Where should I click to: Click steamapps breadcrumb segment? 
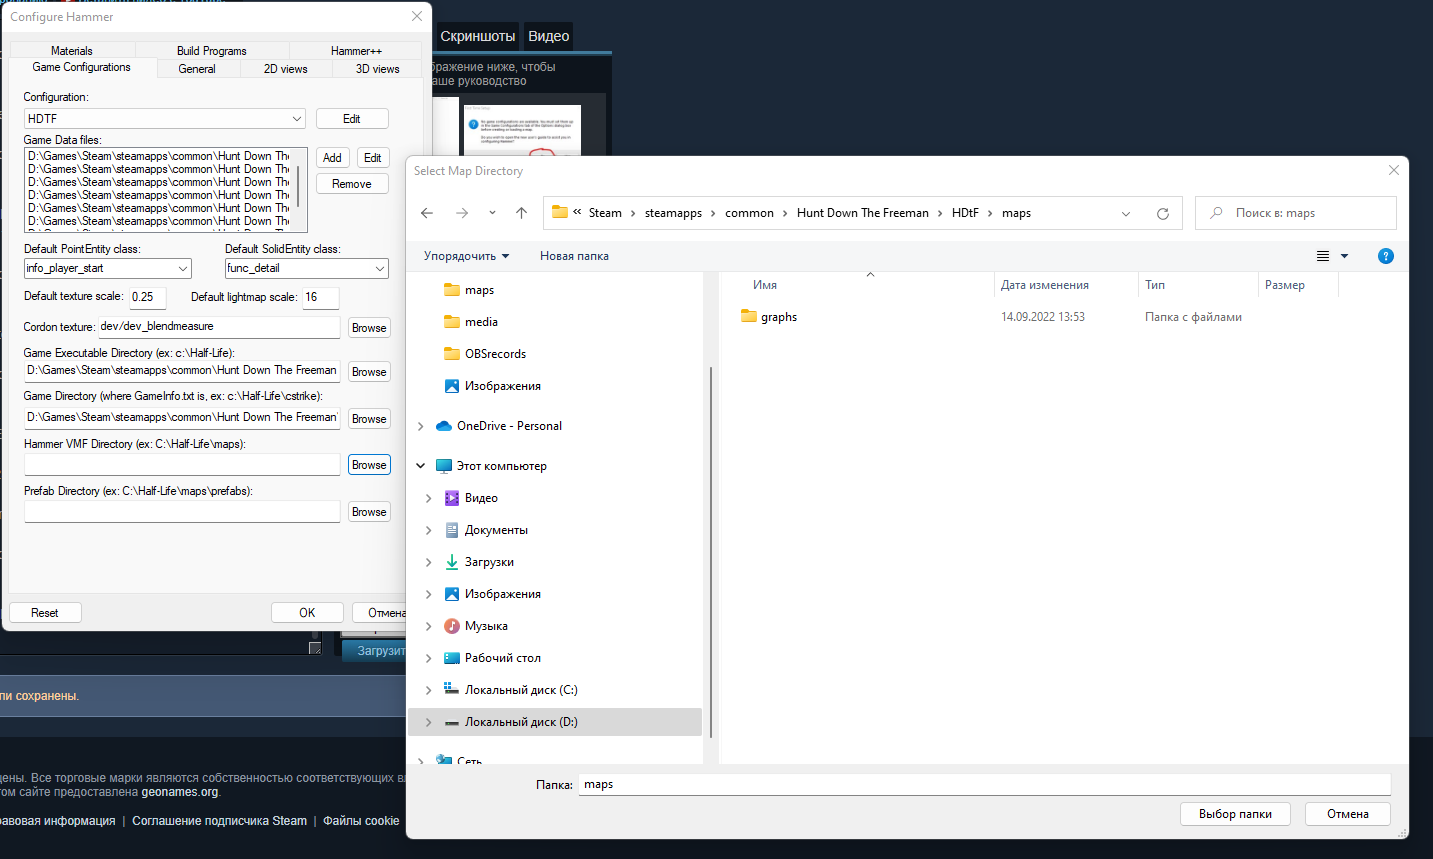point(673,213)
